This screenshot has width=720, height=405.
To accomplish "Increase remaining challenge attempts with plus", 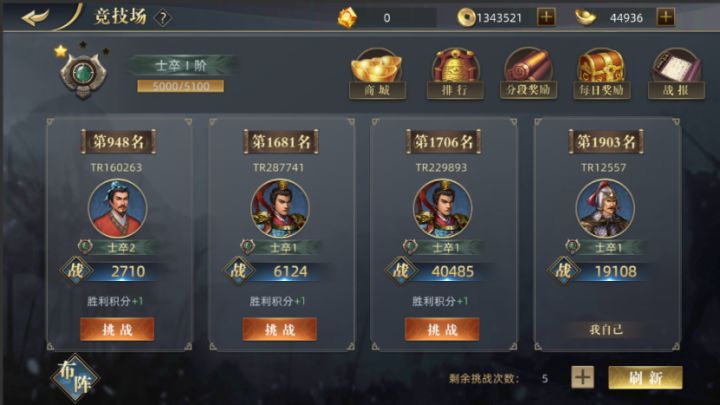I will tap(582, 377).
